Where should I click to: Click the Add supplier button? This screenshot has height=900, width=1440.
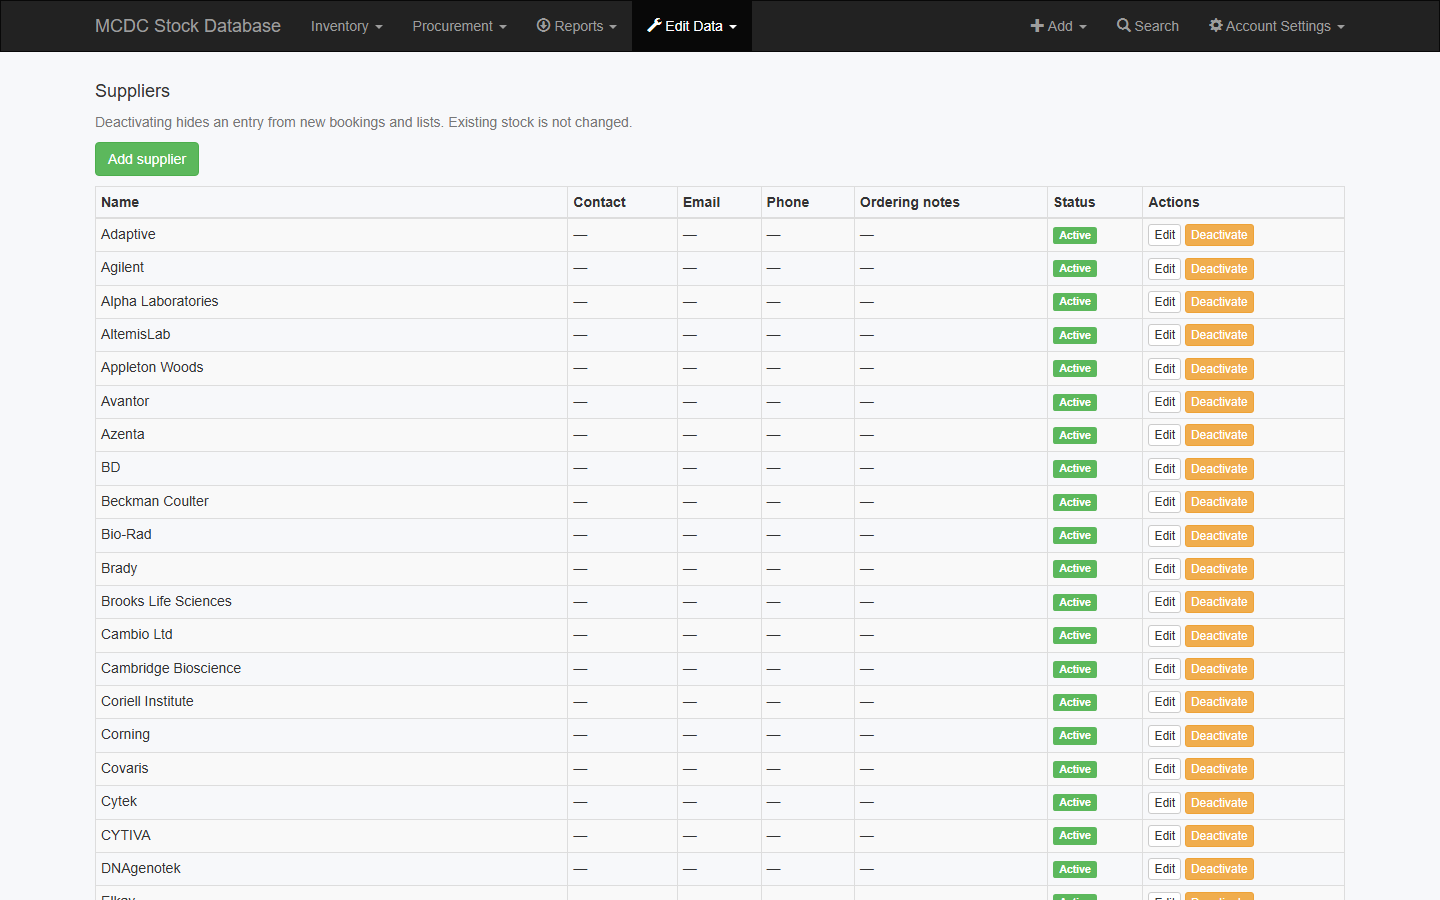tap(147, 159)
